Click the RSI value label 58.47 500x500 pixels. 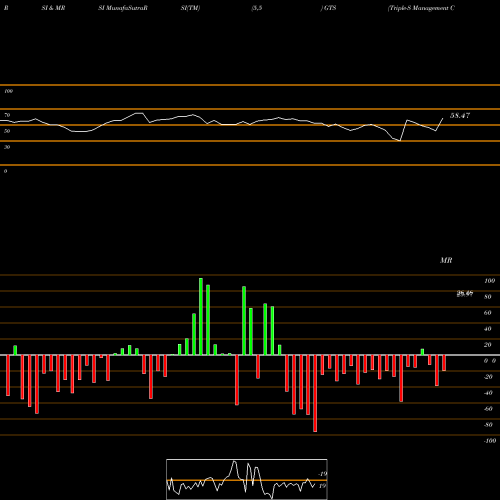point(460,116)
